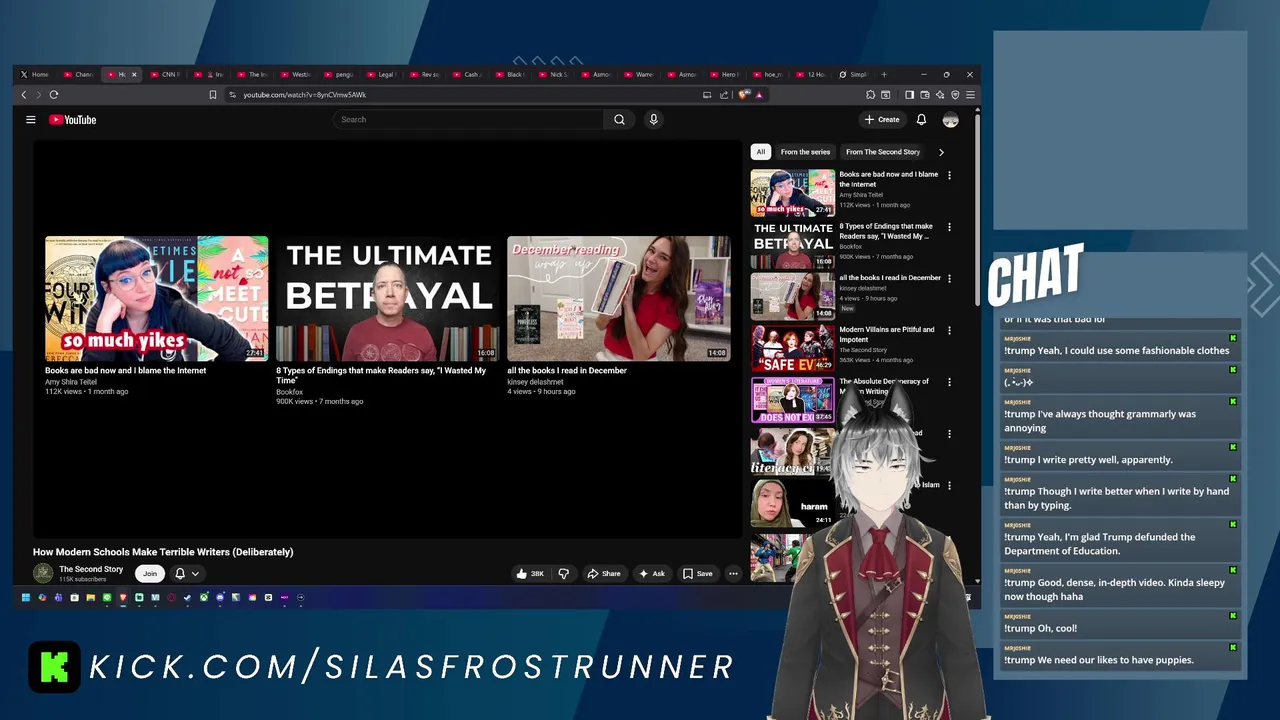Screen dimensions: 1280x720
Task: Dislike the video with thumbs down
Action: pos(563,574)
